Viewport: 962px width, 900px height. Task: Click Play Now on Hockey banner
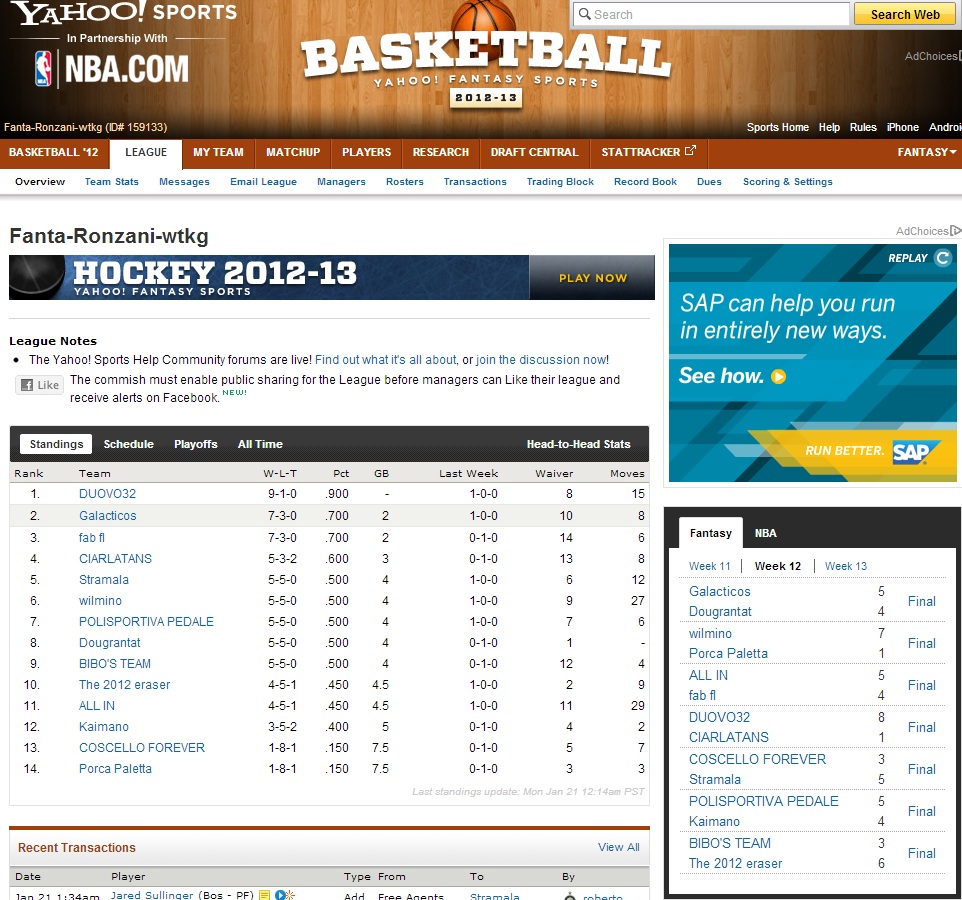tap(592, 278)
